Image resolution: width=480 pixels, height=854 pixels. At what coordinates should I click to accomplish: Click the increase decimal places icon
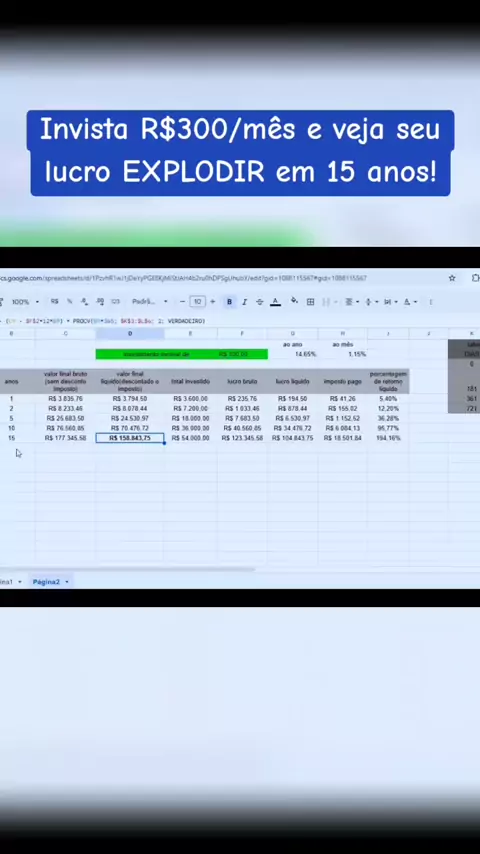100,302
